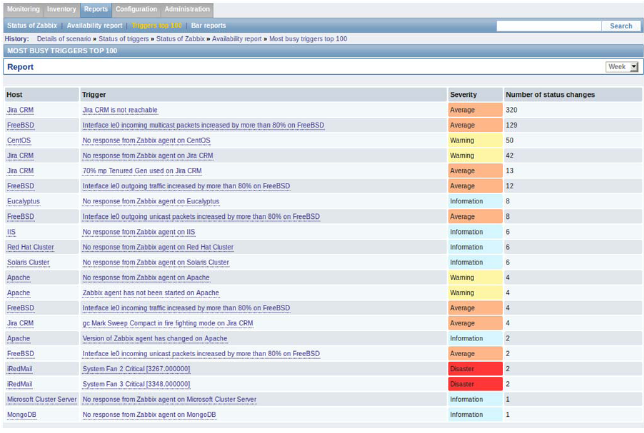Go to Status of Zabbix submenu
The width and height of the screenshot is (644, 433).
click(32, 25)
